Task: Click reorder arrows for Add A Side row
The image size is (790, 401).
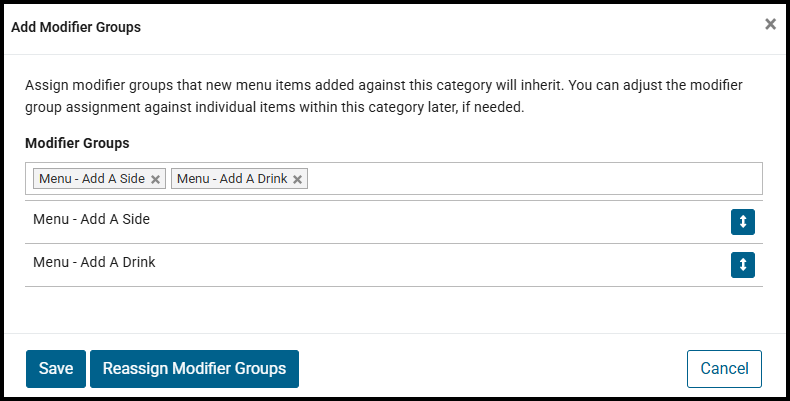Action: click(x=742, y=222)
